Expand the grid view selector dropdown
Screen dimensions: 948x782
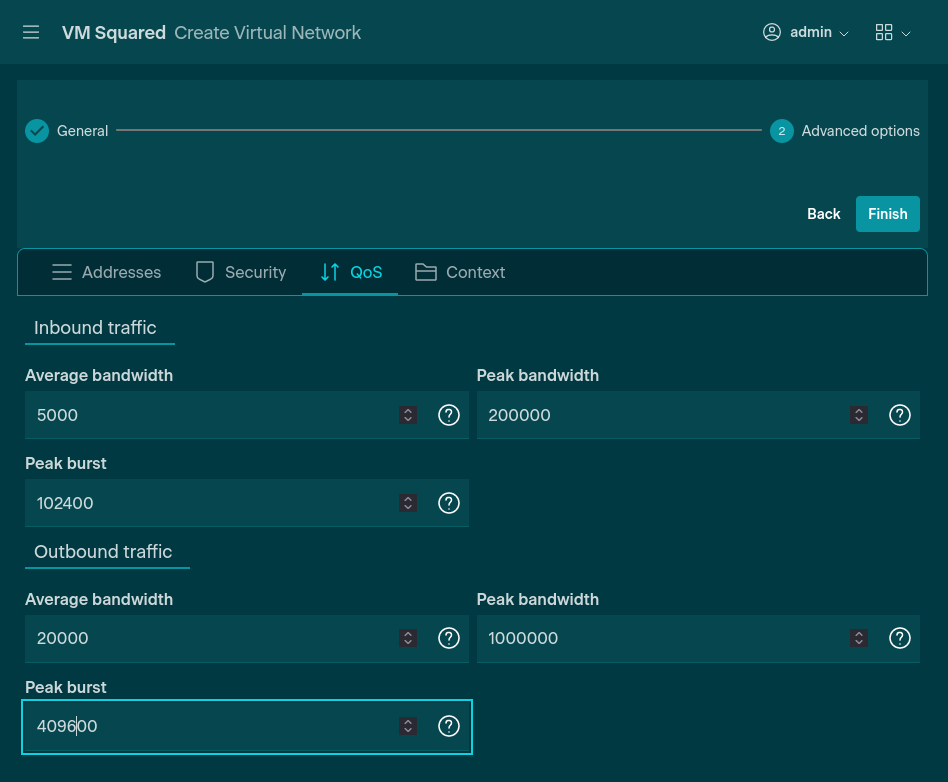(x=892, y=33)
